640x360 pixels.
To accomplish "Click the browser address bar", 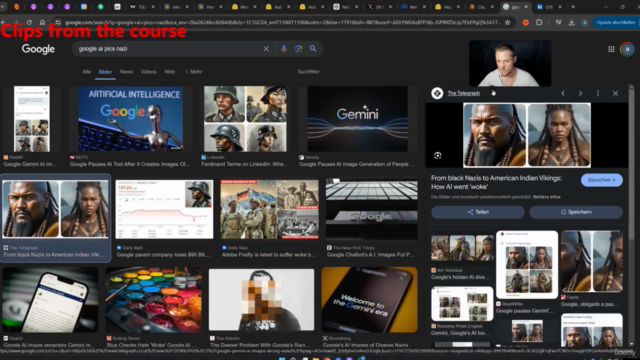I will click(282, 22).
